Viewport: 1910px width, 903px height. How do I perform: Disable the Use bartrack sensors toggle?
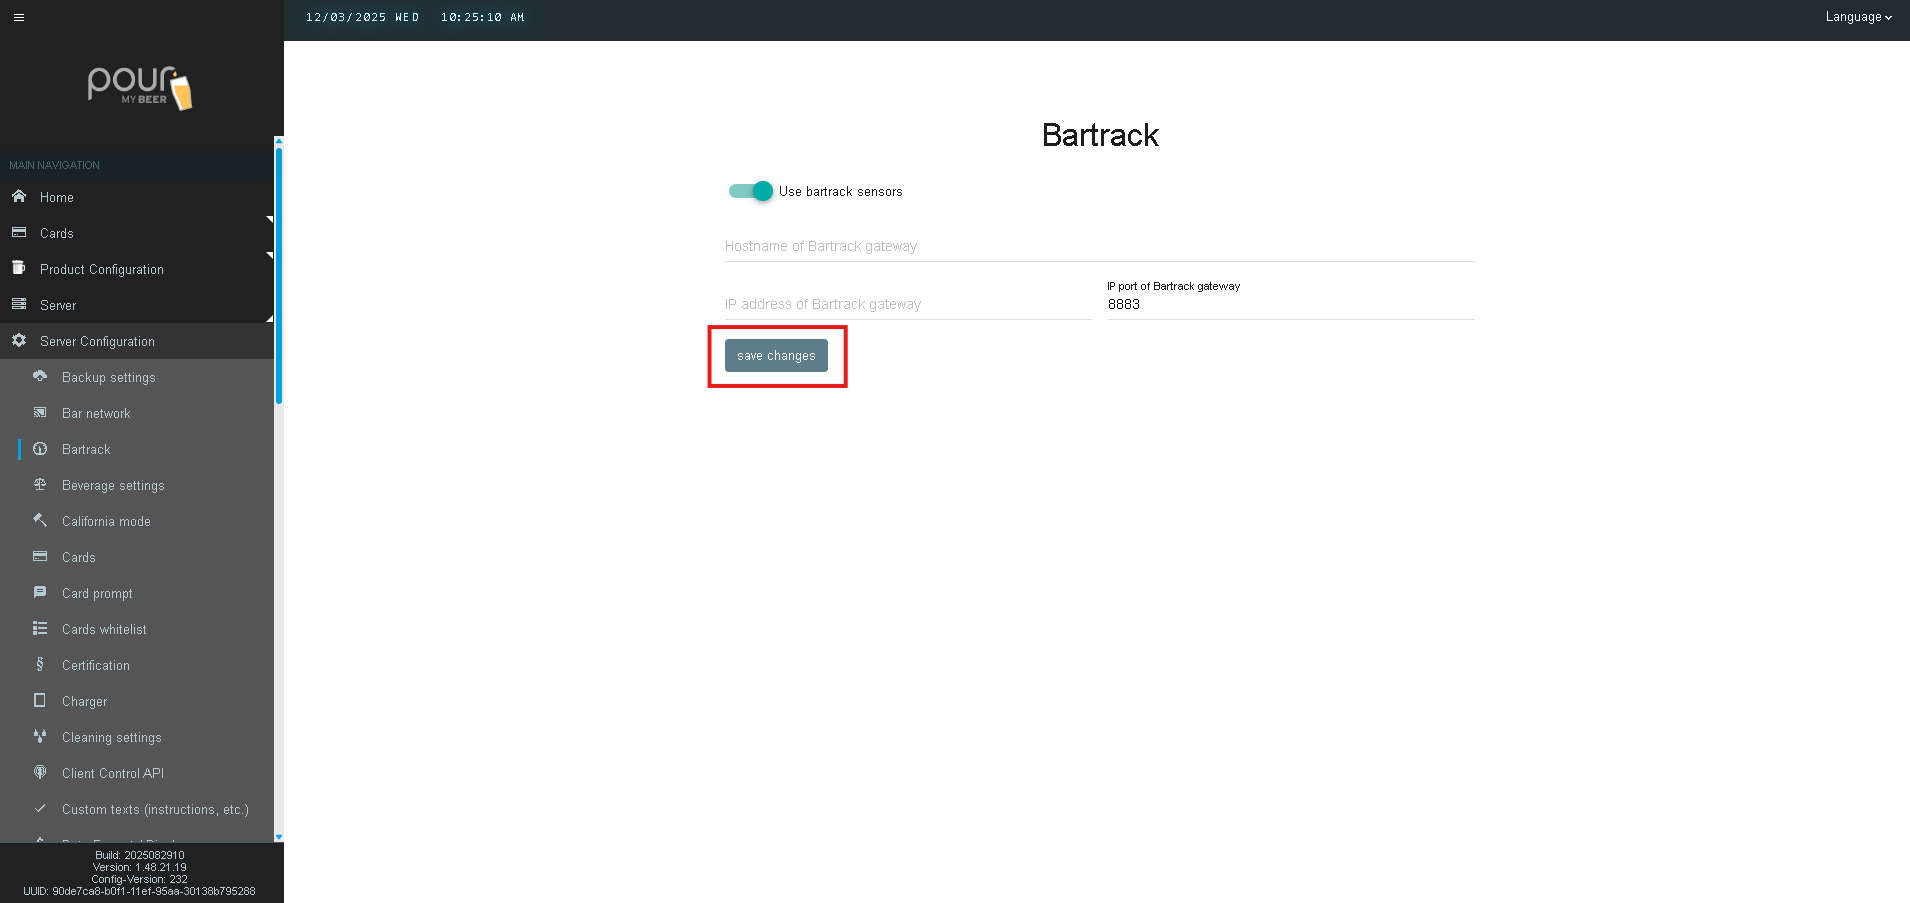pyautogui.click(x=751, y=191)
